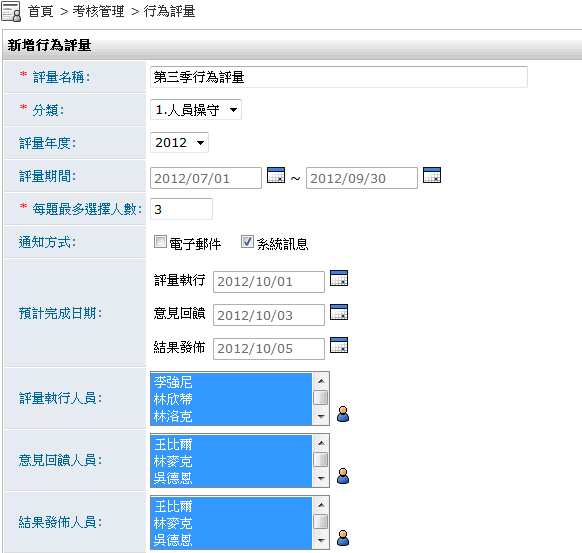Select 吳德恩 in 結果發佈人員 list
The image size is (582, 553).
click(232, 540)
